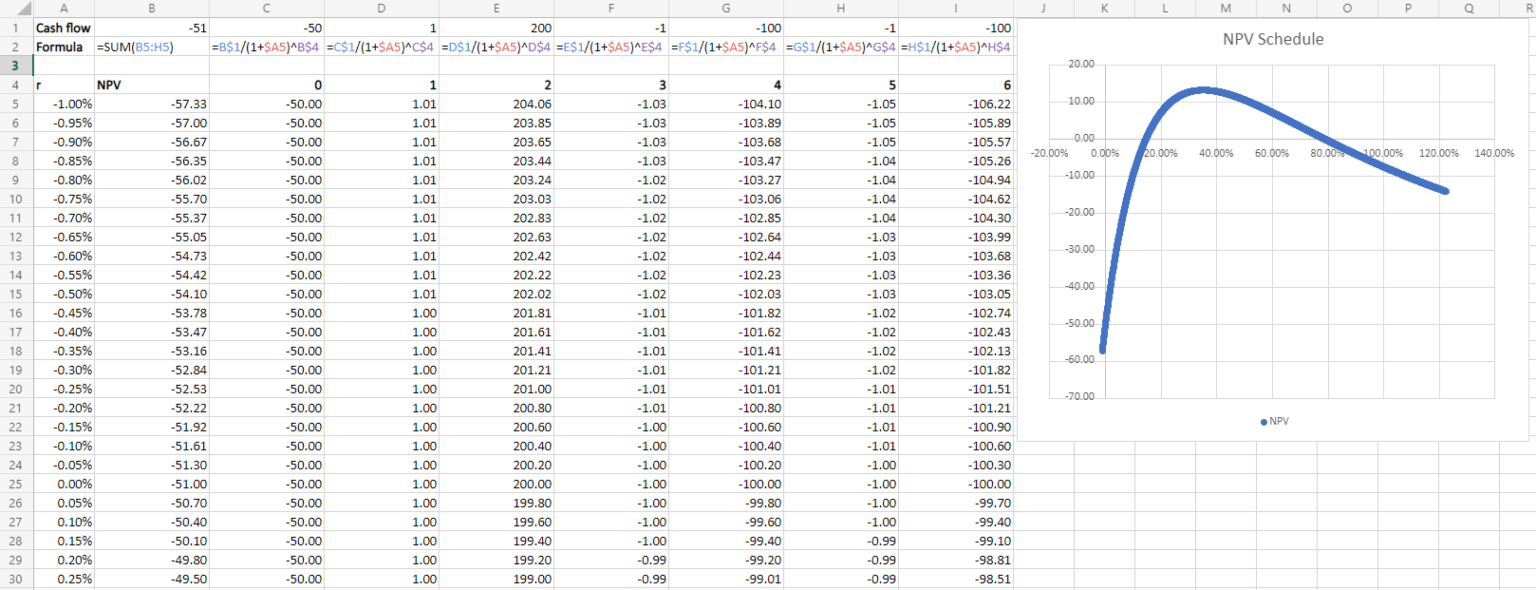Select column header B
Image resolution: width=1536 pixels, height=590 pixels.
(x=152, y=8)
